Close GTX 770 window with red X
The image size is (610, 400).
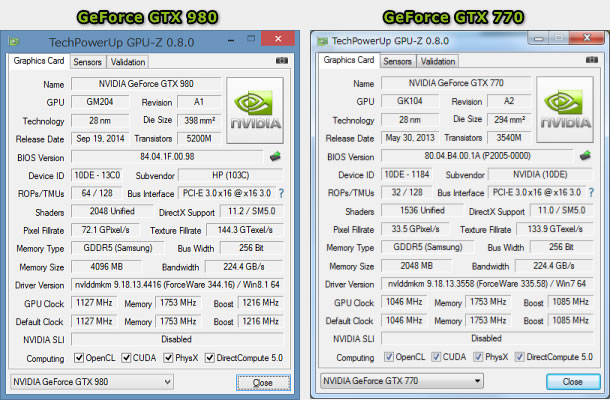[x=587, y=38]
